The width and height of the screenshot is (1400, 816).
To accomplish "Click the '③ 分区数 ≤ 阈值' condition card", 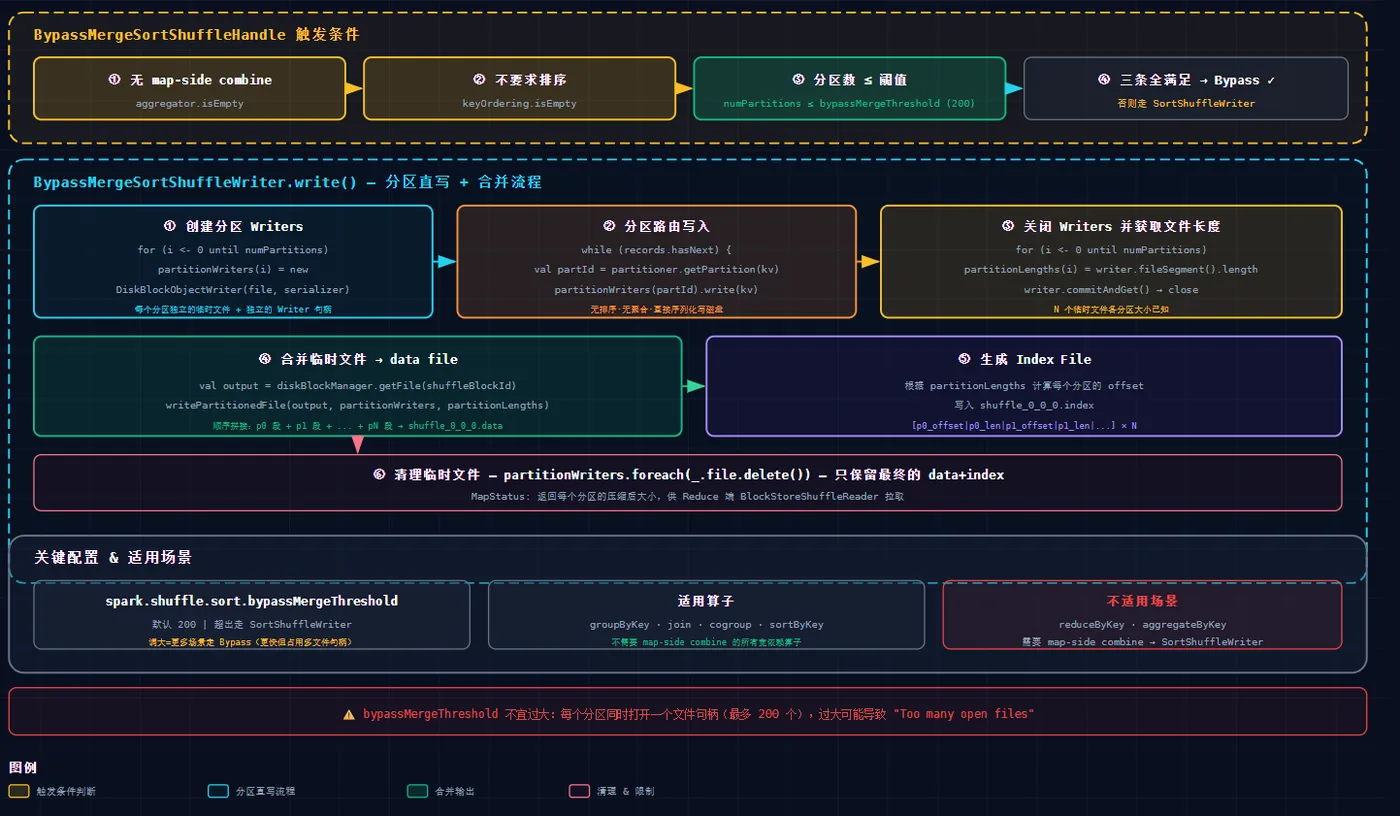I will point(849,88).
